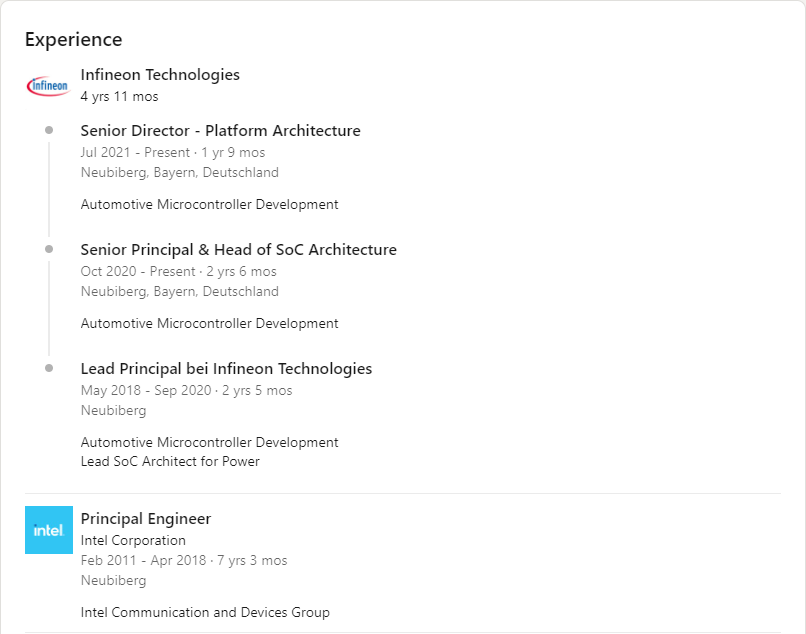Click the Infineon company logo
This screenshot has width=806, height=634.
pyautogui.click(x=49, y=86)
